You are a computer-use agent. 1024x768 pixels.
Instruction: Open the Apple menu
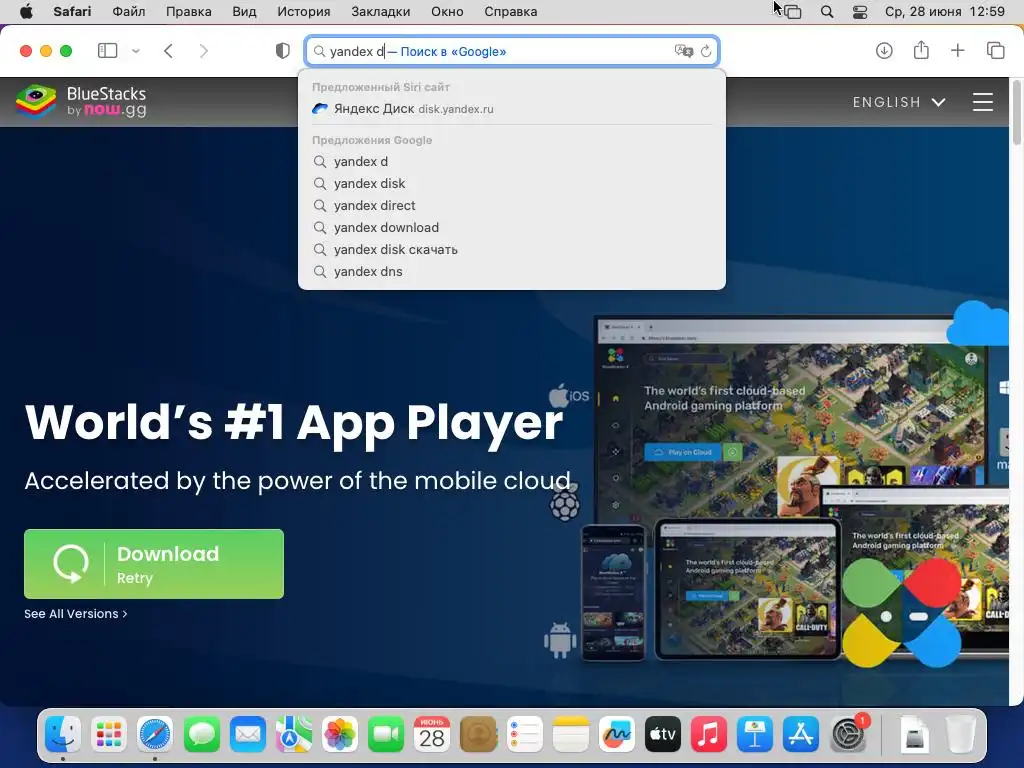(26, 12)
